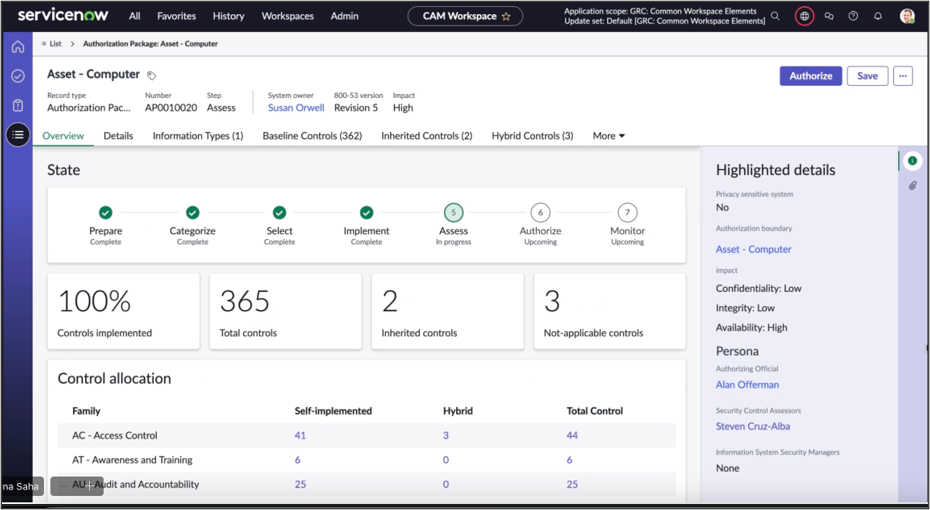Screen dimensions: 930x510
Task: Click the search magnifier in the top bar
Action: 775,16
